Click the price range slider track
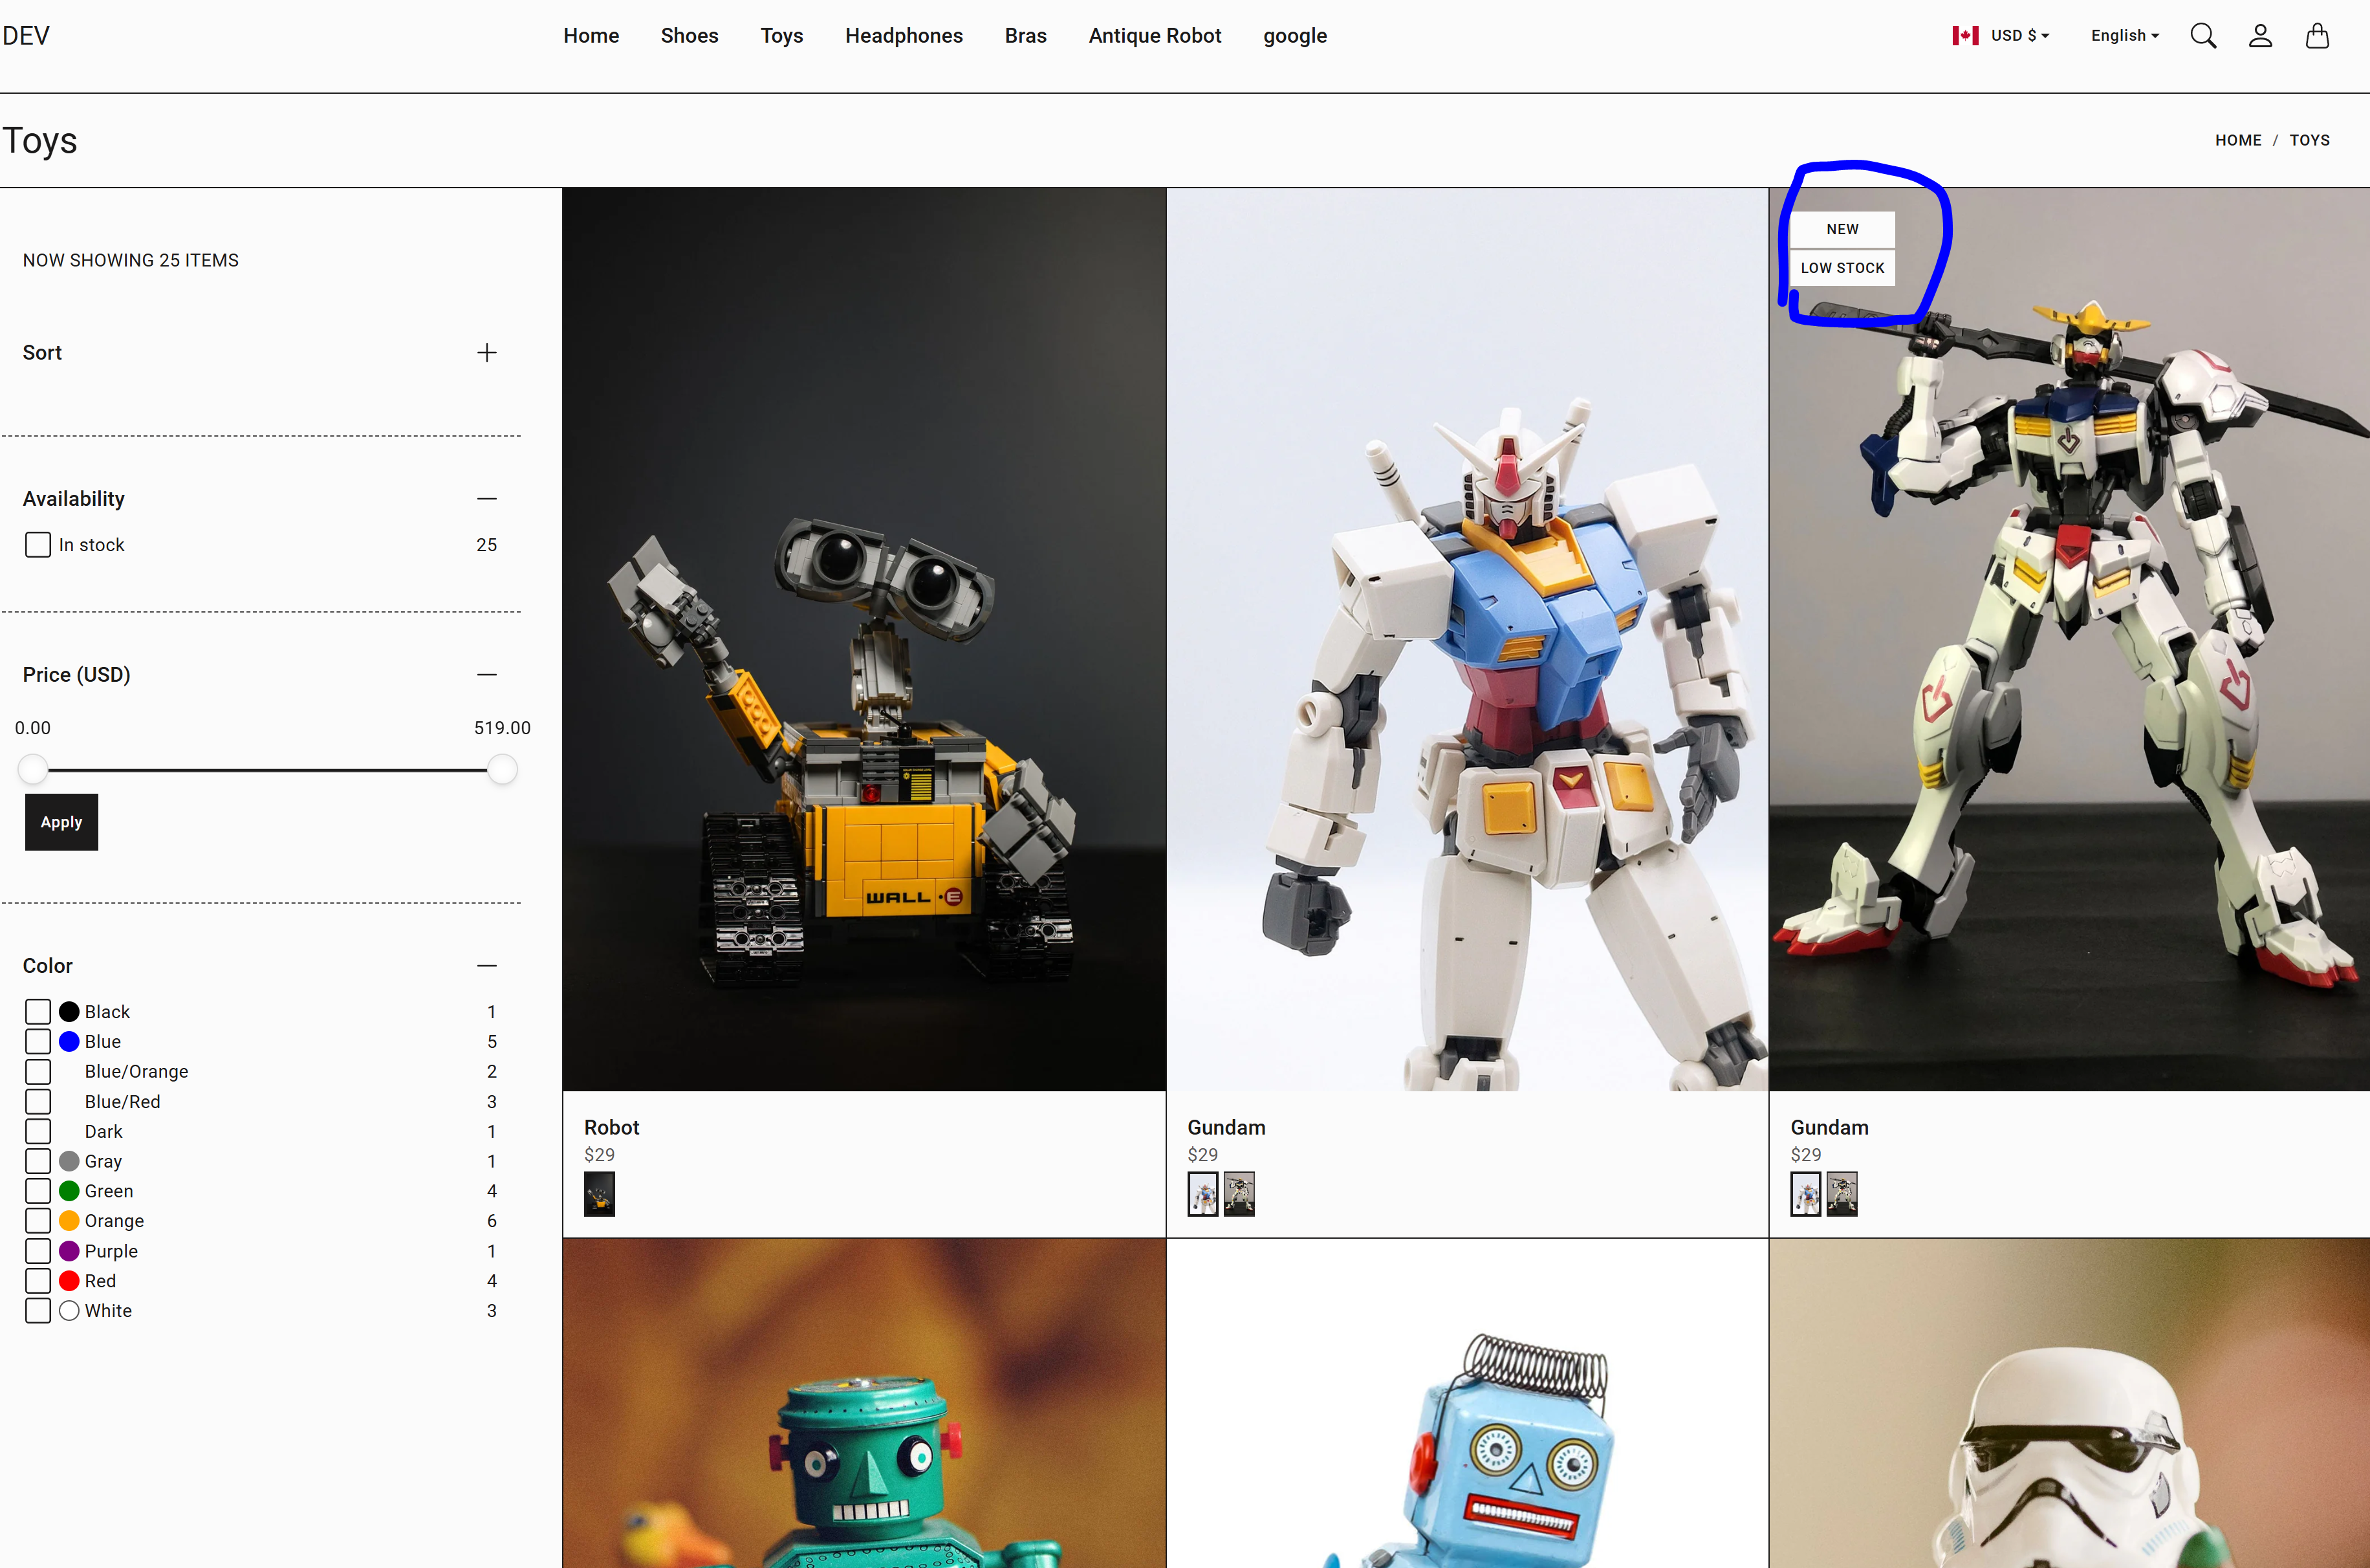Viewport: 2370px width, 1568px height. [267, 770]
